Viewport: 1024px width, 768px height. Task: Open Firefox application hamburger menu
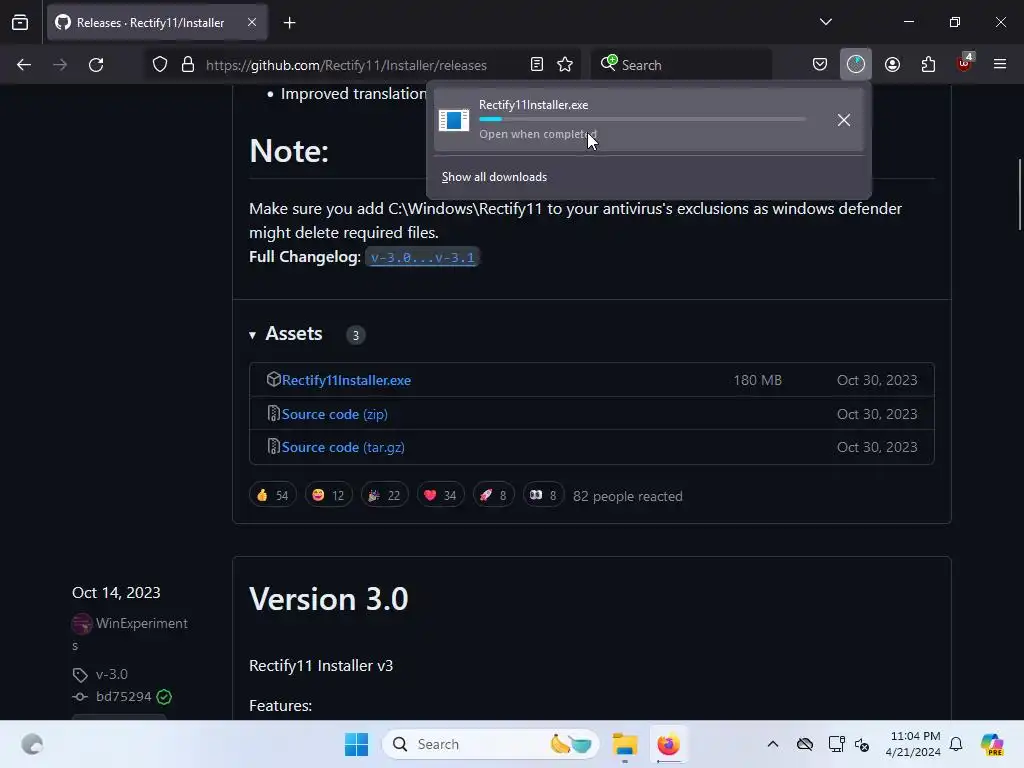pos(1000,64)
